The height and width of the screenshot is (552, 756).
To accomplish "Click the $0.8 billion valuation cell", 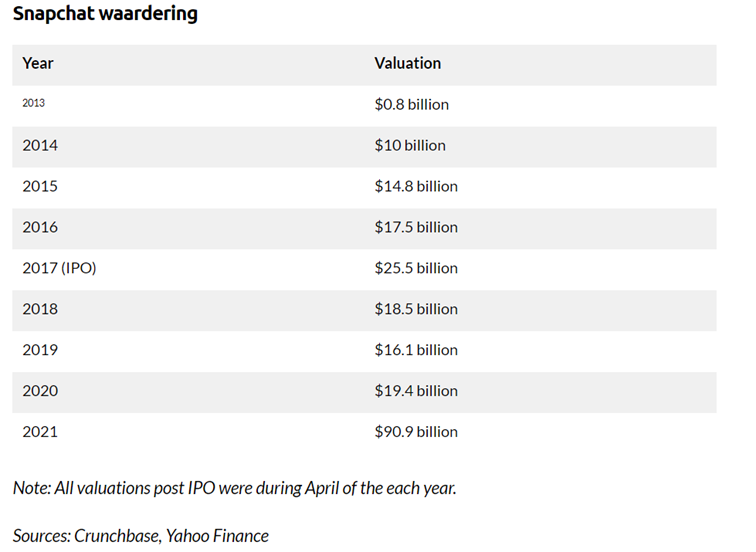I will (x=411, y=104).
